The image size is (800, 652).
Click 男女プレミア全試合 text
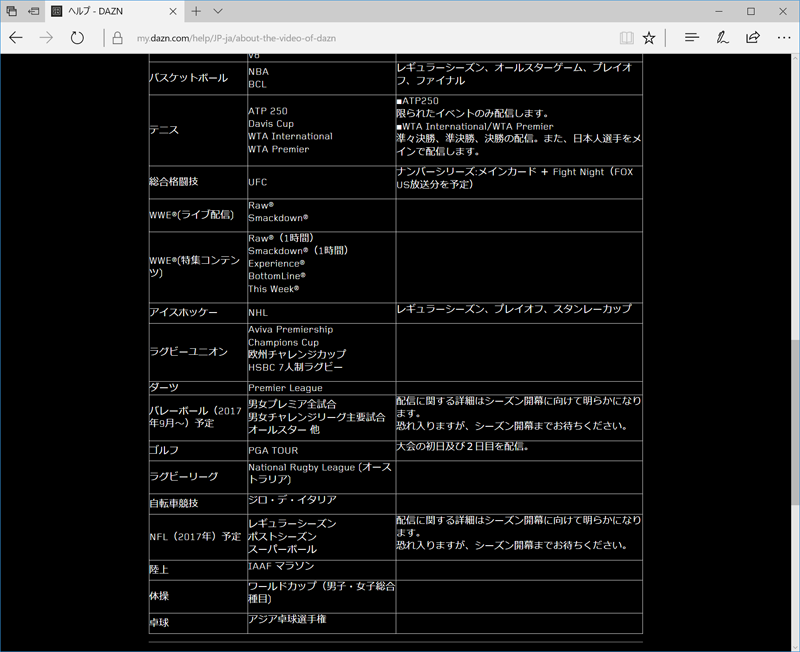click(x=292, y=405)
